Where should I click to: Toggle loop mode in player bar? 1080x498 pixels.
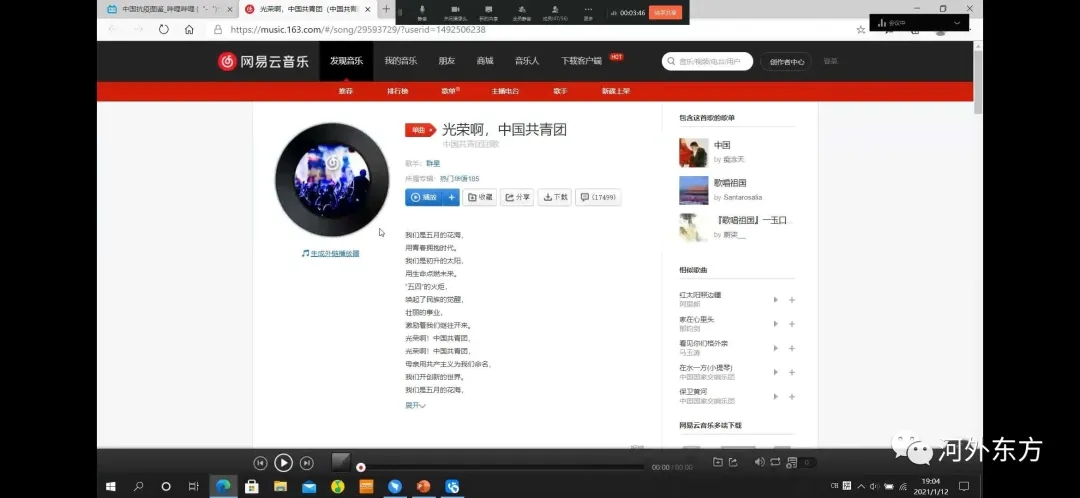click(775, 462)
